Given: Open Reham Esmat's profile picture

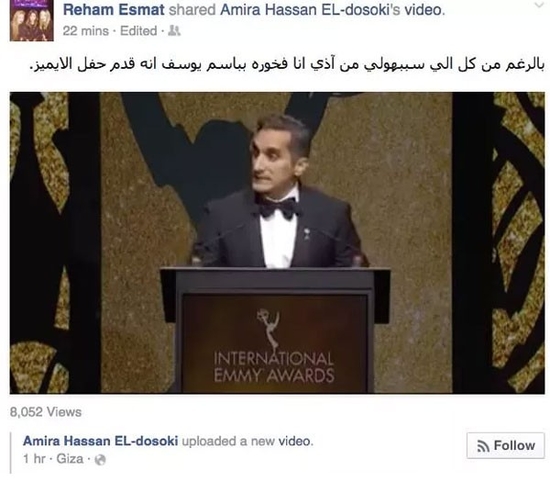Looking at the screenshot, I should (32, 20).
